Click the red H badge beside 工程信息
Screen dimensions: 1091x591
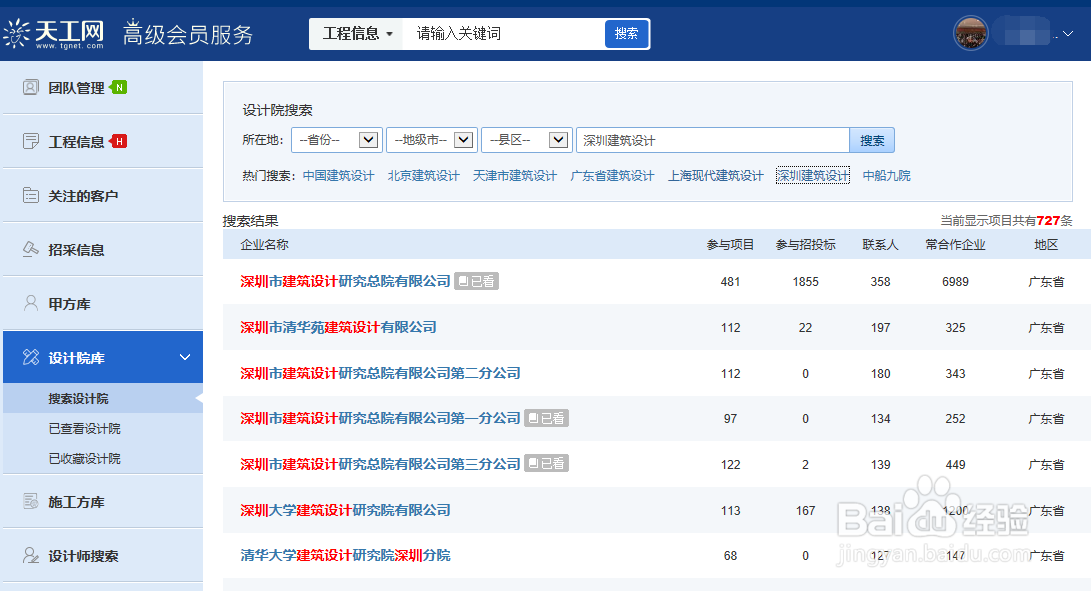(x=119, y=141)
